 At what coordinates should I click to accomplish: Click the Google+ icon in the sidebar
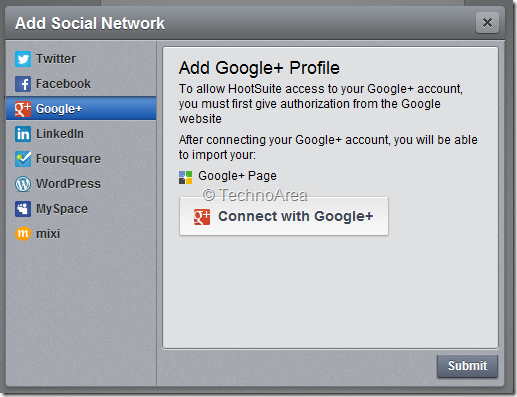(x=23, y=109)
